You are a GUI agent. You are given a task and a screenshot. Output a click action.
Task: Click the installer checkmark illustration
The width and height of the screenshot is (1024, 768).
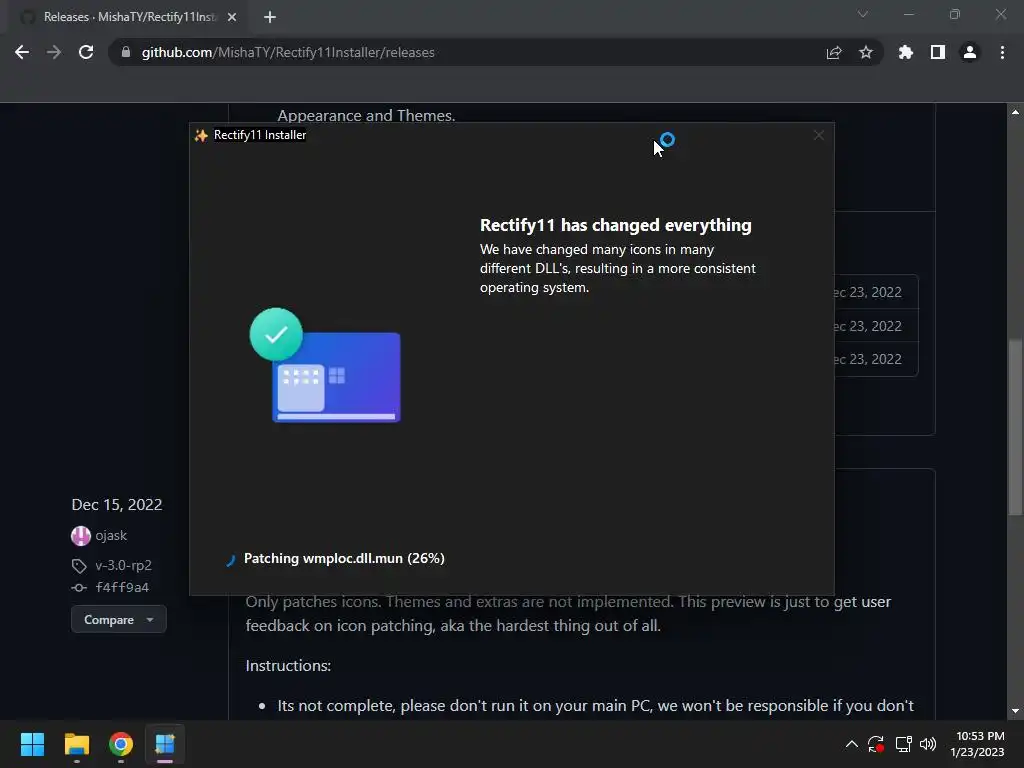(325, 365)
